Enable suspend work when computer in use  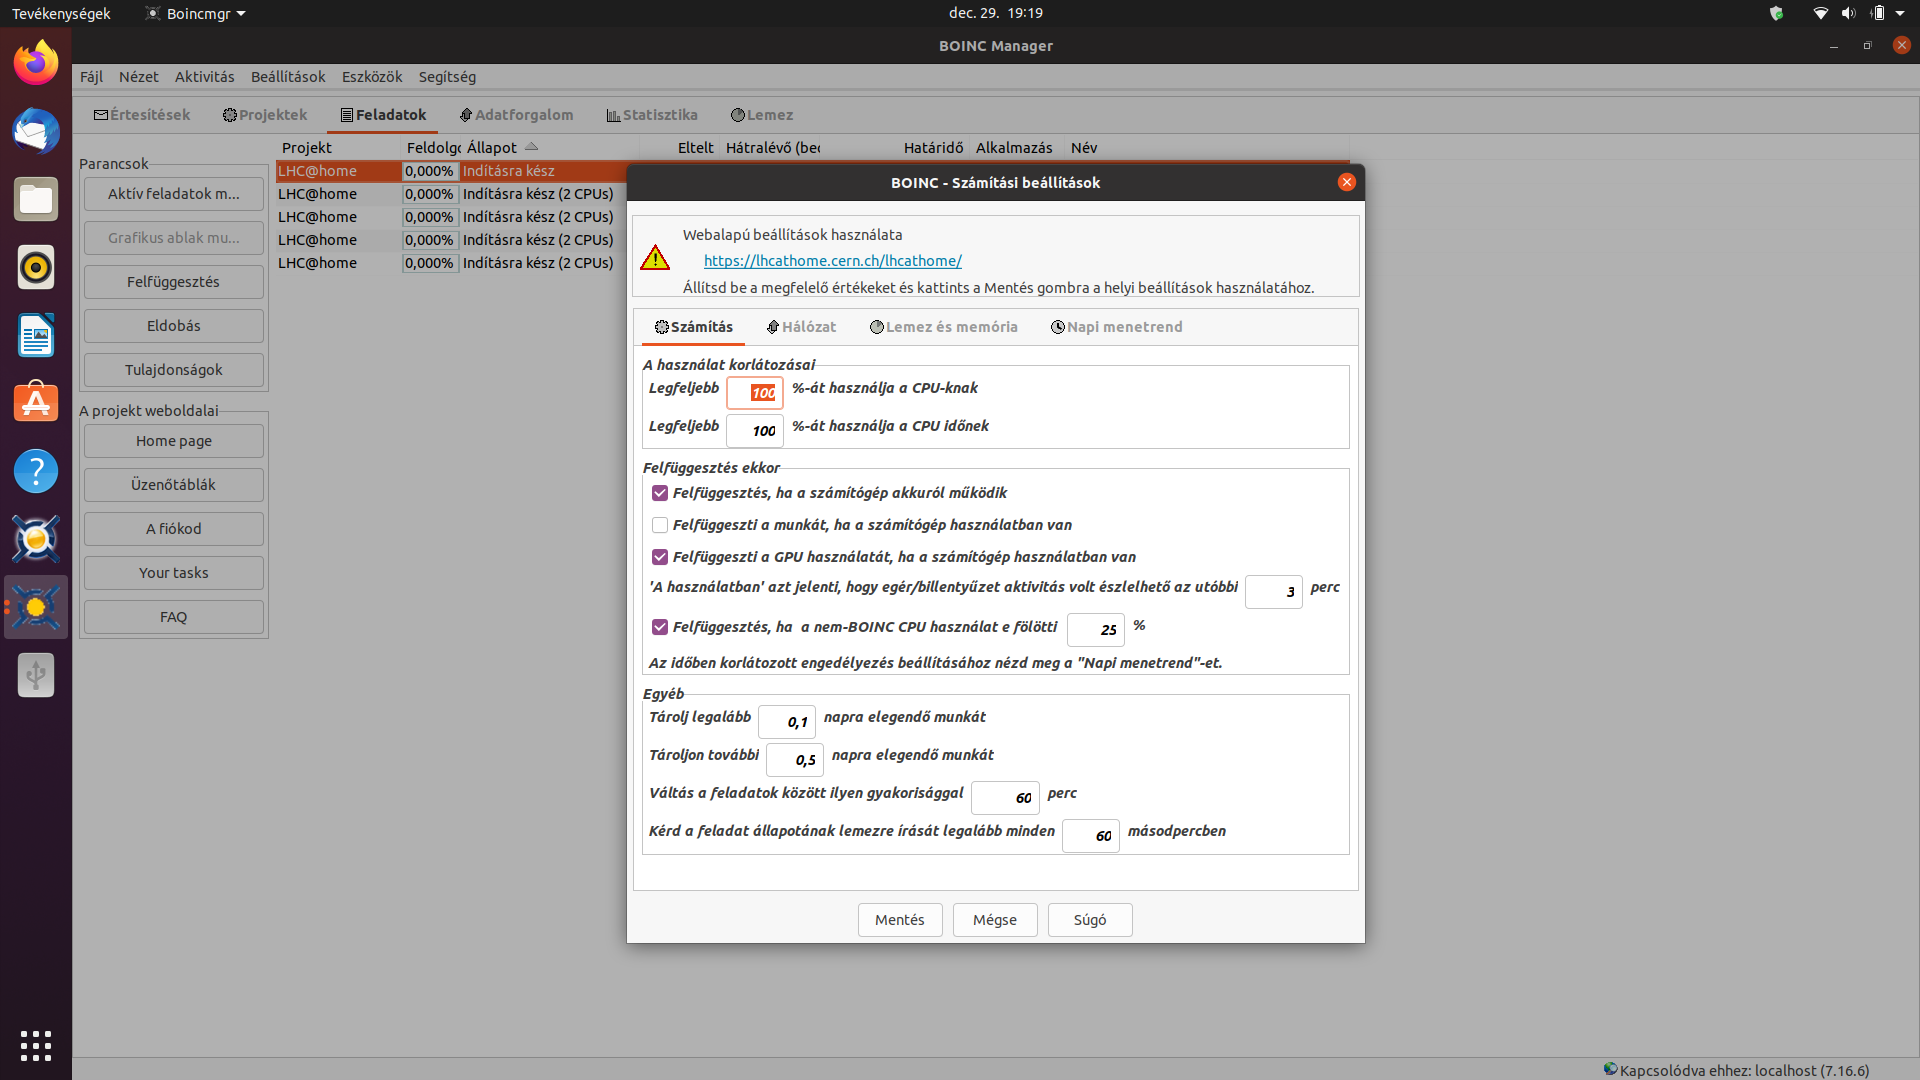pos(660,525)
